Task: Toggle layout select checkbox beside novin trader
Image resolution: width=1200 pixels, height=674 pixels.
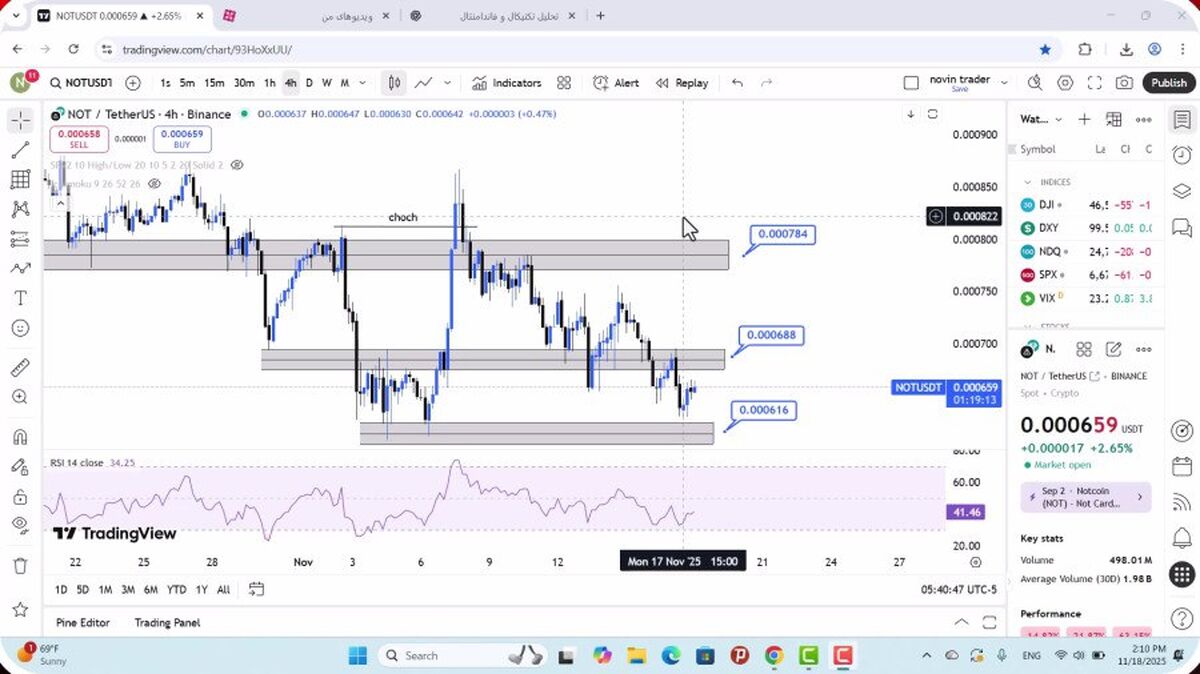Action: point(911,83)
